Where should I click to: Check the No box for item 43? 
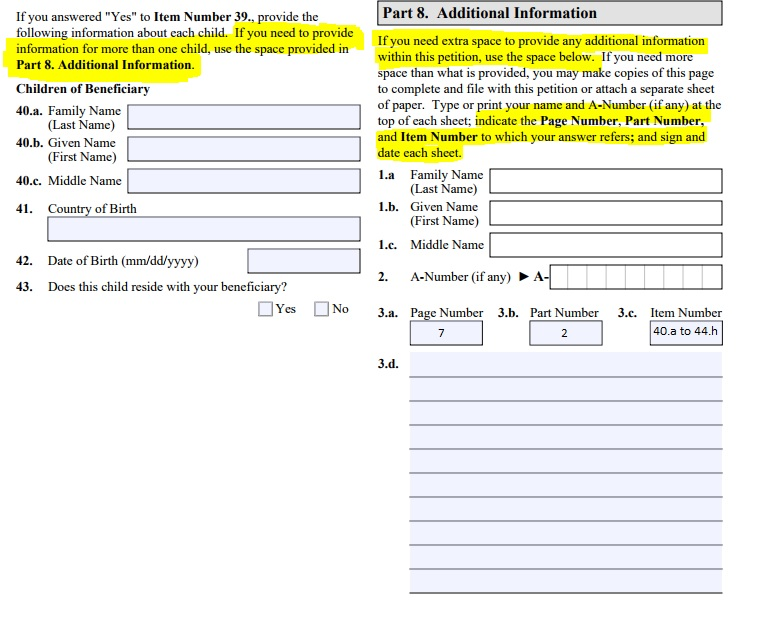321,309
